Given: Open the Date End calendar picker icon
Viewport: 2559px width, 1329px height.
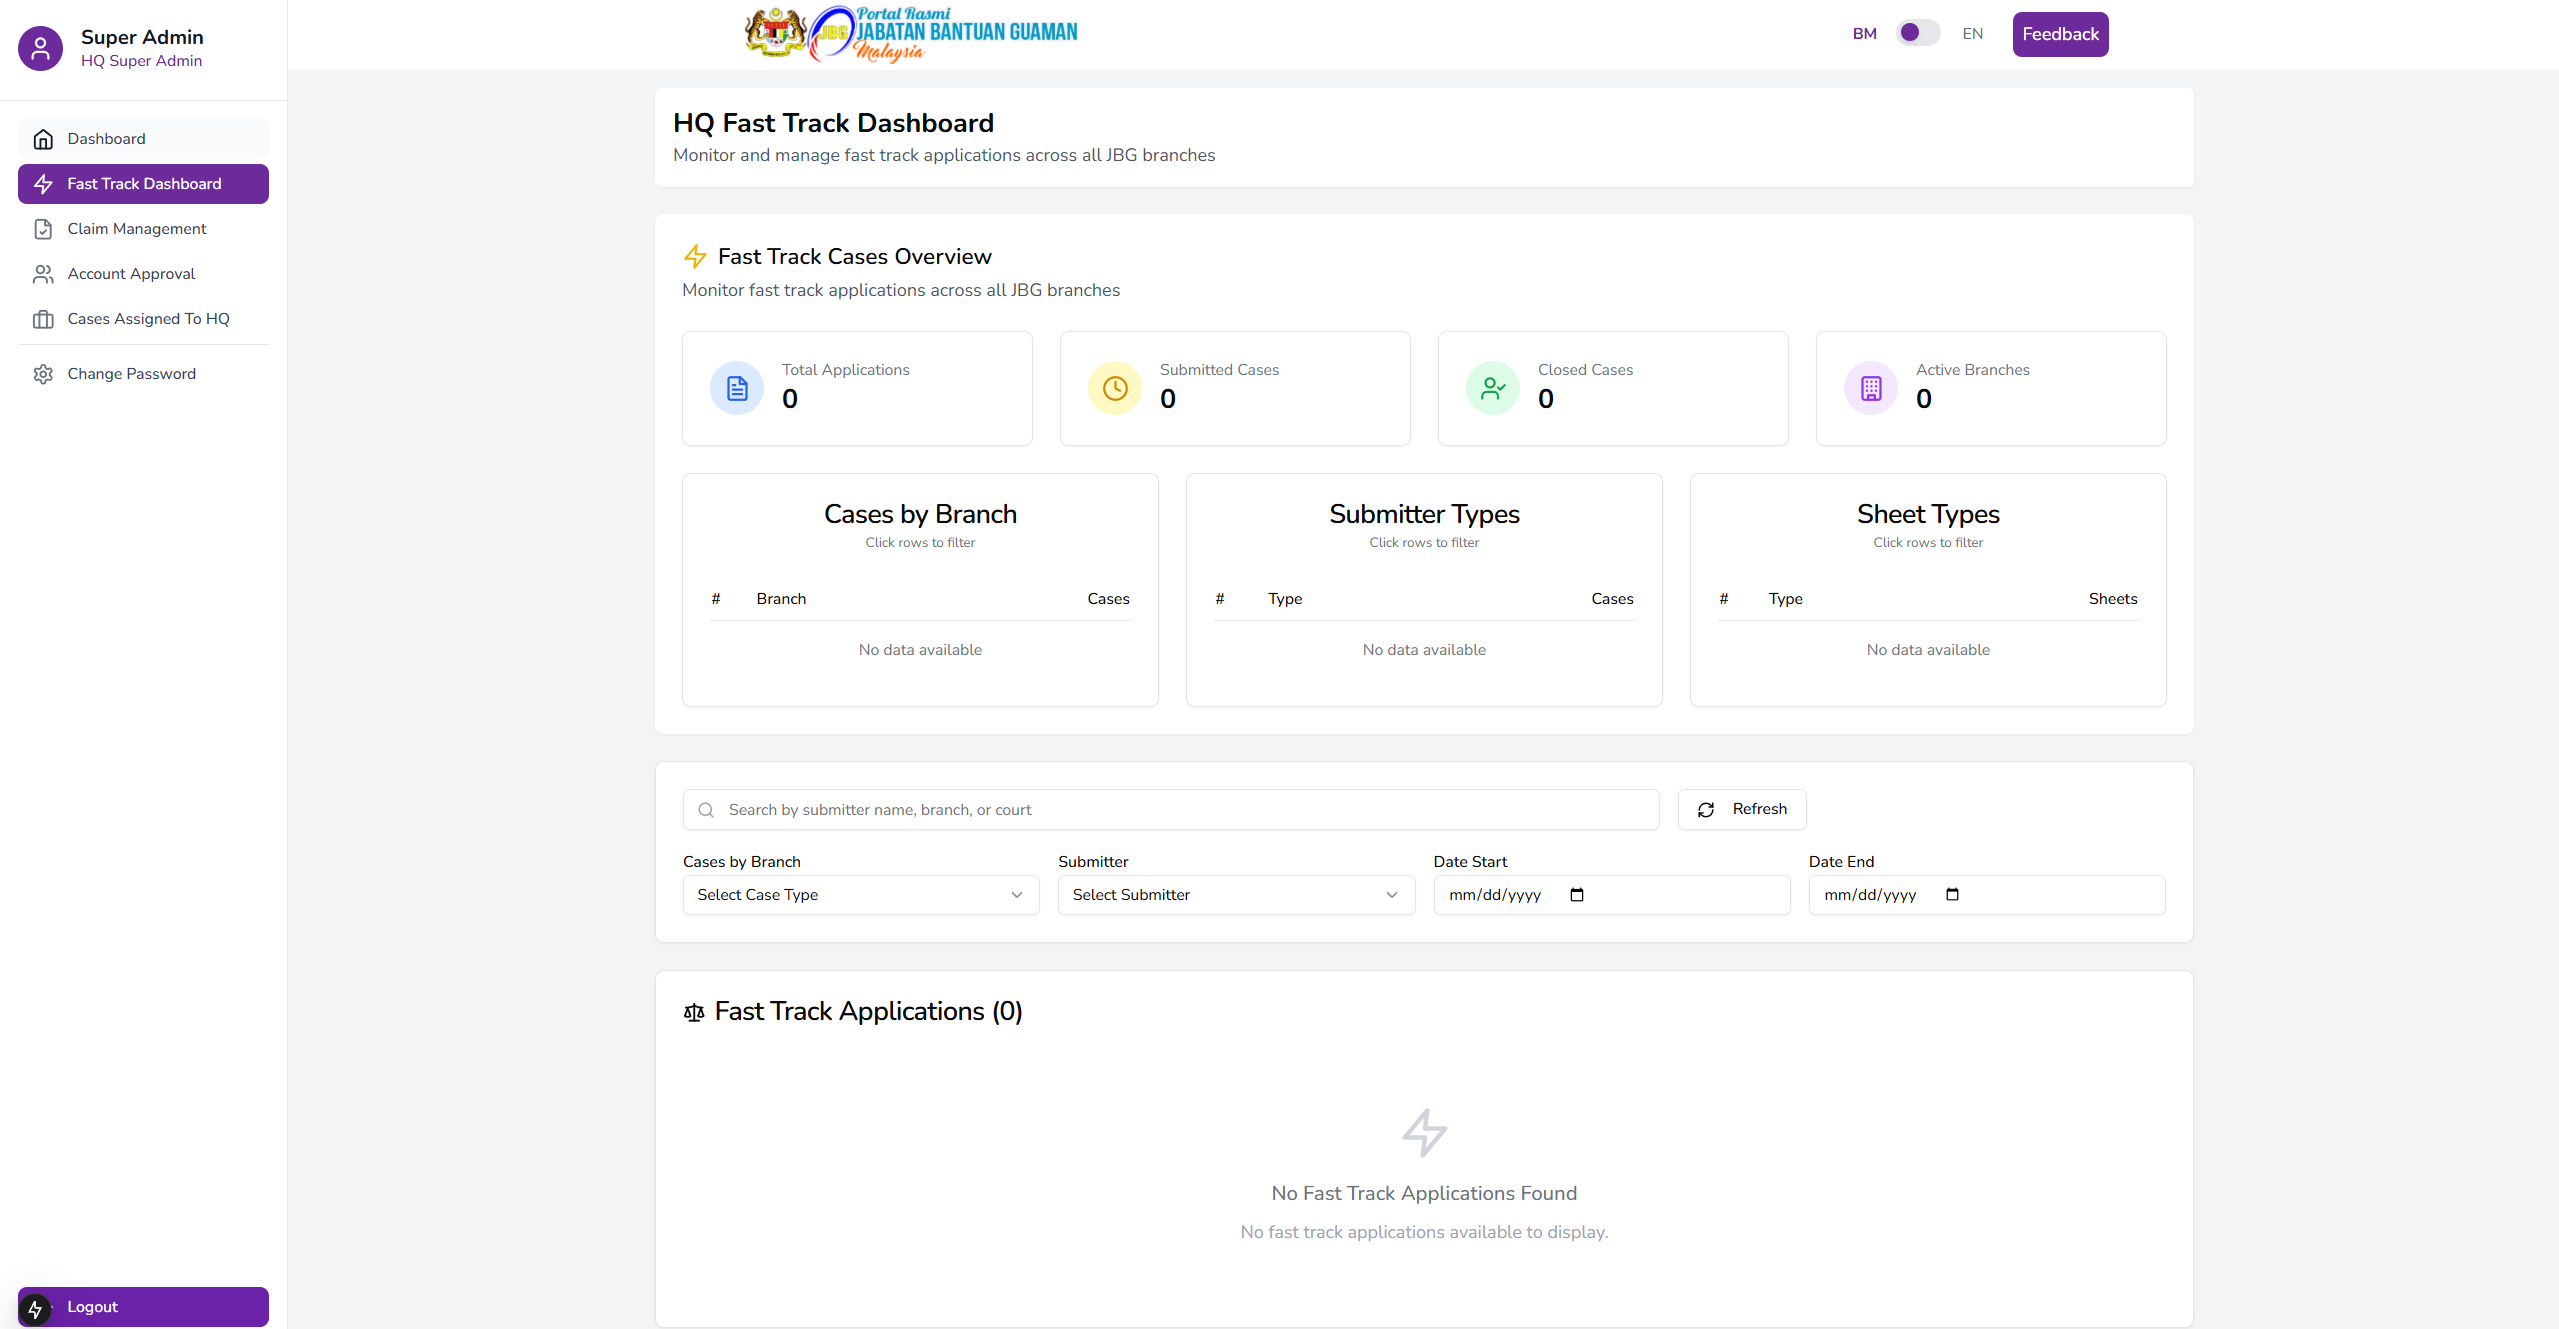Looking at the screenshot, I should click(x=1952, y=895).
